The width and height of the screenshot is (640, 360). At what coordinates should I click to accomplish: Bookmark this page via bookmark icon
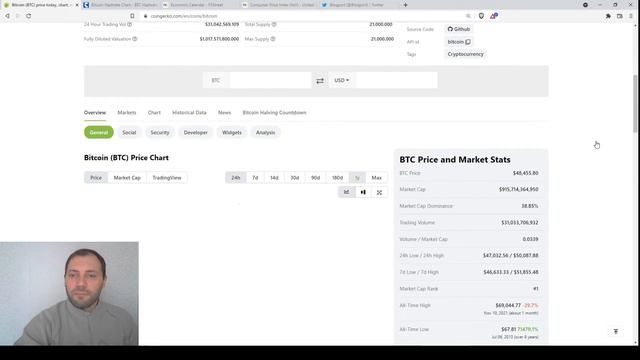[x=132, y=16]
